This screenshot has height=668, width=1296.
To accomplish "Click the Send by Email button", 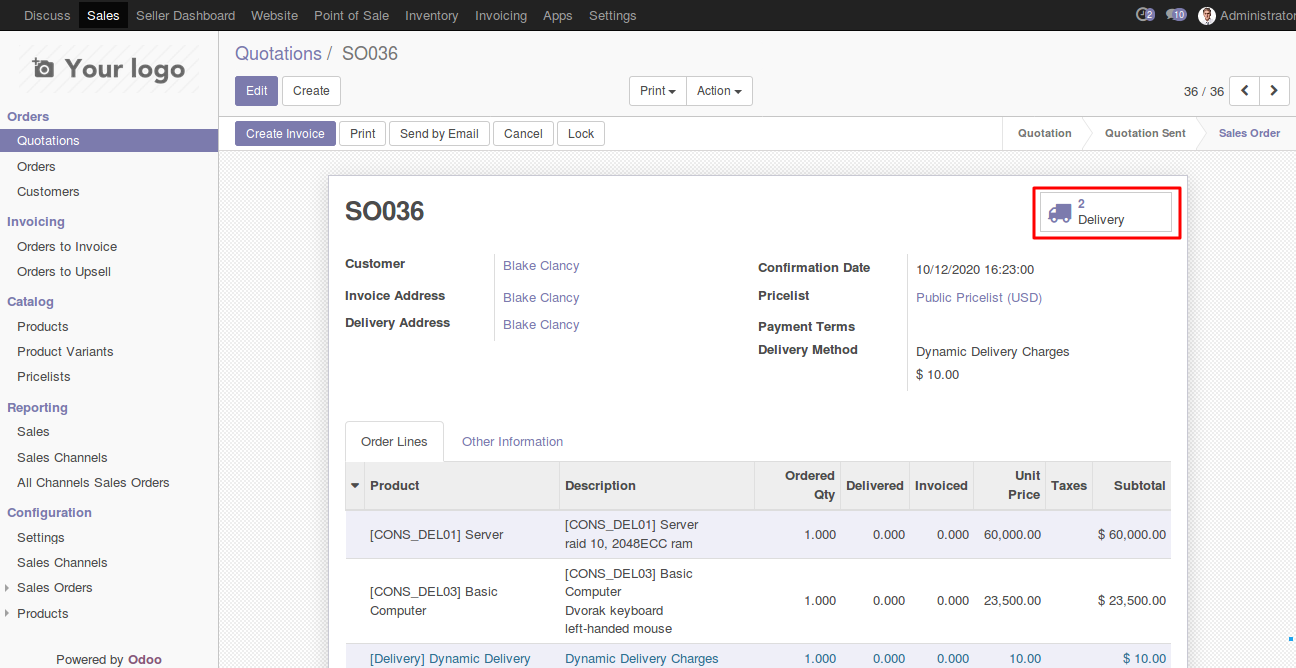I will tap(439, 134).
